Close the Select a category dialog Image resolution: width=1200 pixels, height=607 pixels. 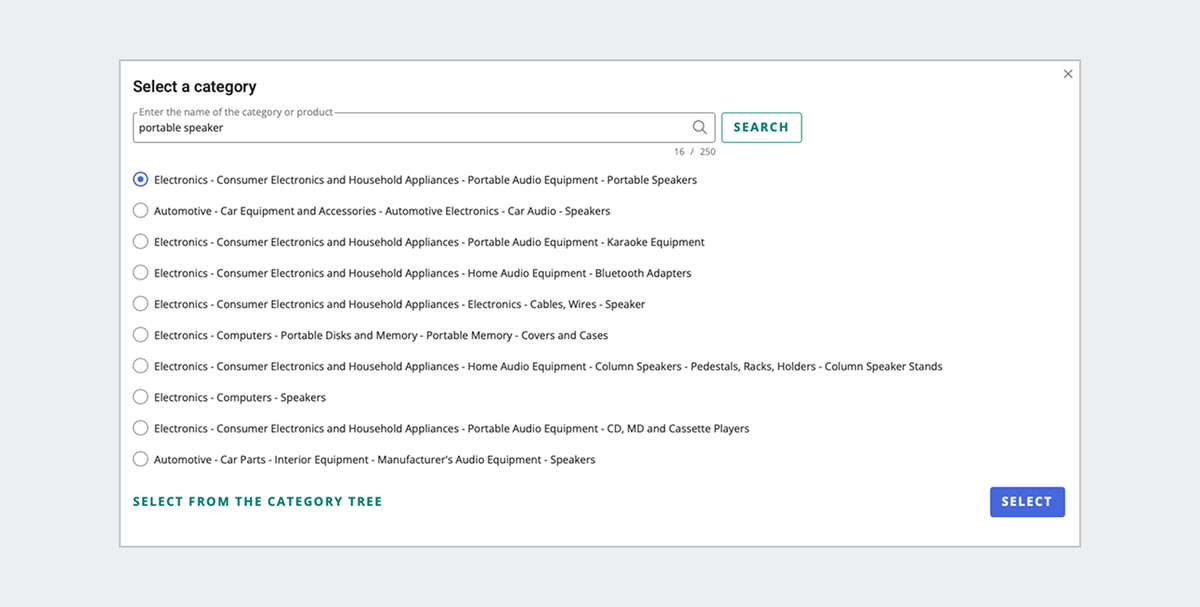1068,74
